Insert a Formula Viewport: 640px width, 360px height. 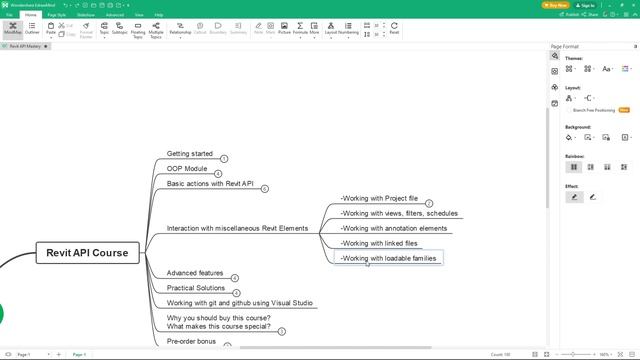pyautogui.click(x=300, y=29)
